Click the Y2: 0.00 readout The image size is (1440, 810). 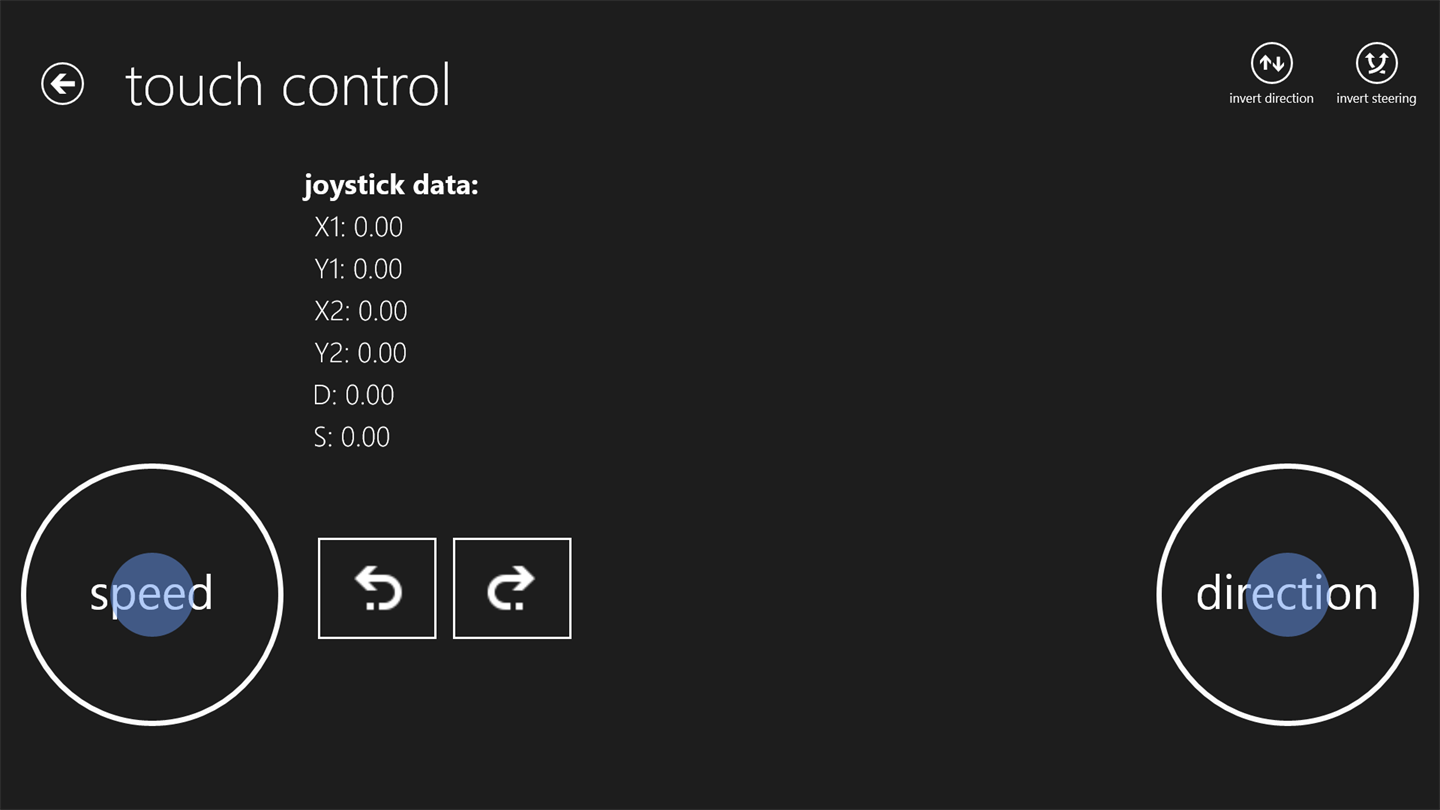click(x=360, y=353)
